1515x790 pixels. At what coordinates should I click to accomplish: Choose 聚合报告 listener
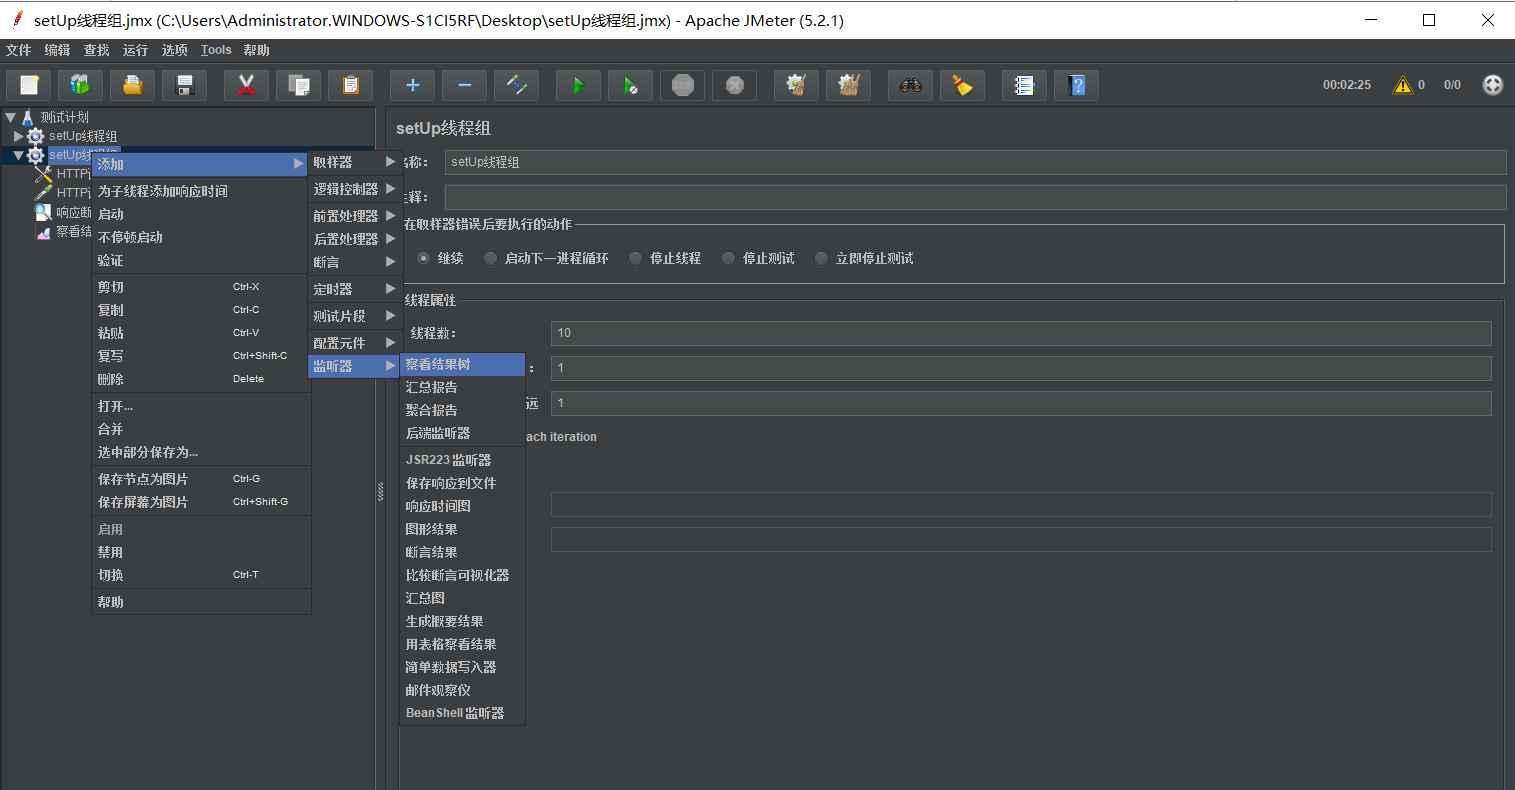point(462,410)
